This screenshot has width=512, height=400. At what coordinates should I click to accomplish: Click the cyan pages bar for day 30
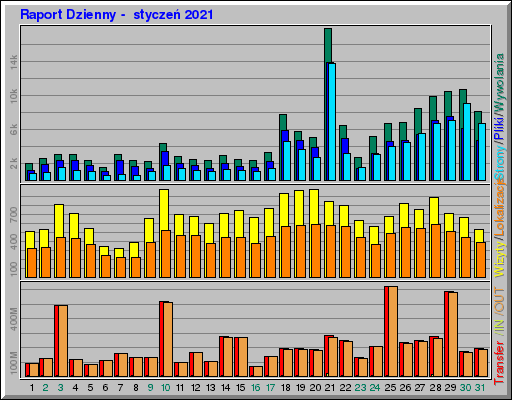(467, 142)
